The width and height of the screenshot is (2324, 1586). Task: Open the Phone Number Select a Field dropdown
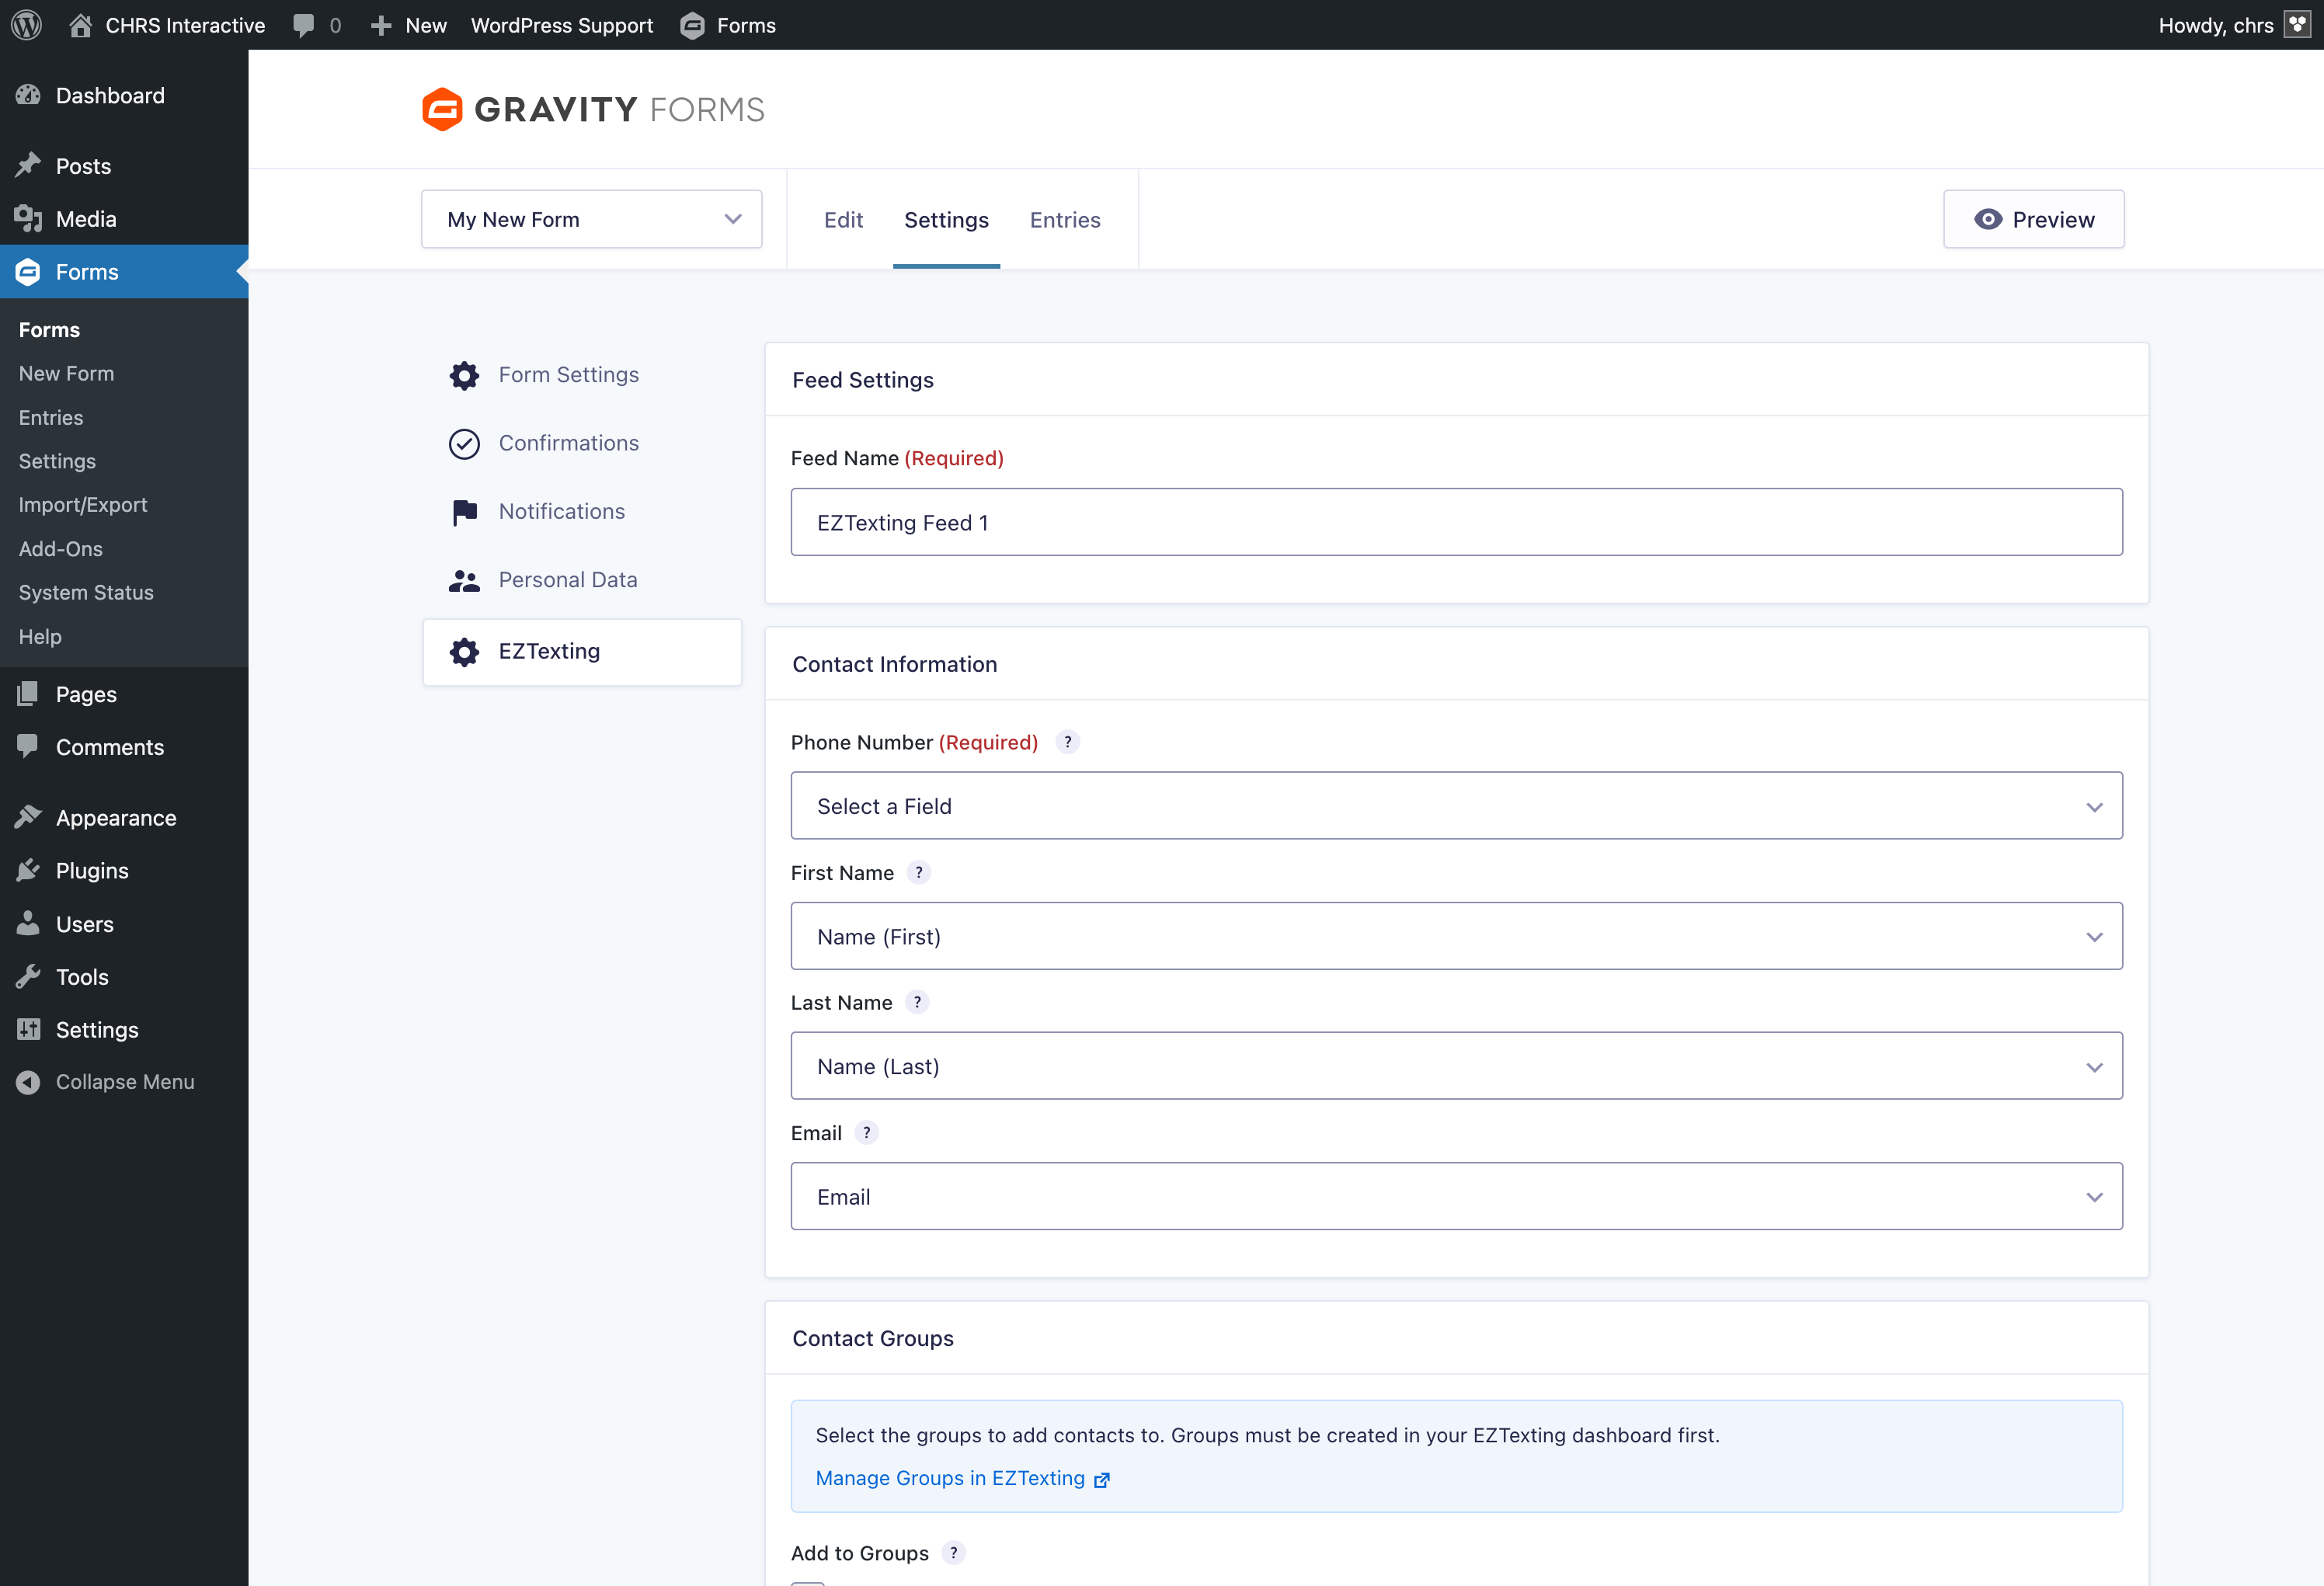click(x=1456, y=806)
